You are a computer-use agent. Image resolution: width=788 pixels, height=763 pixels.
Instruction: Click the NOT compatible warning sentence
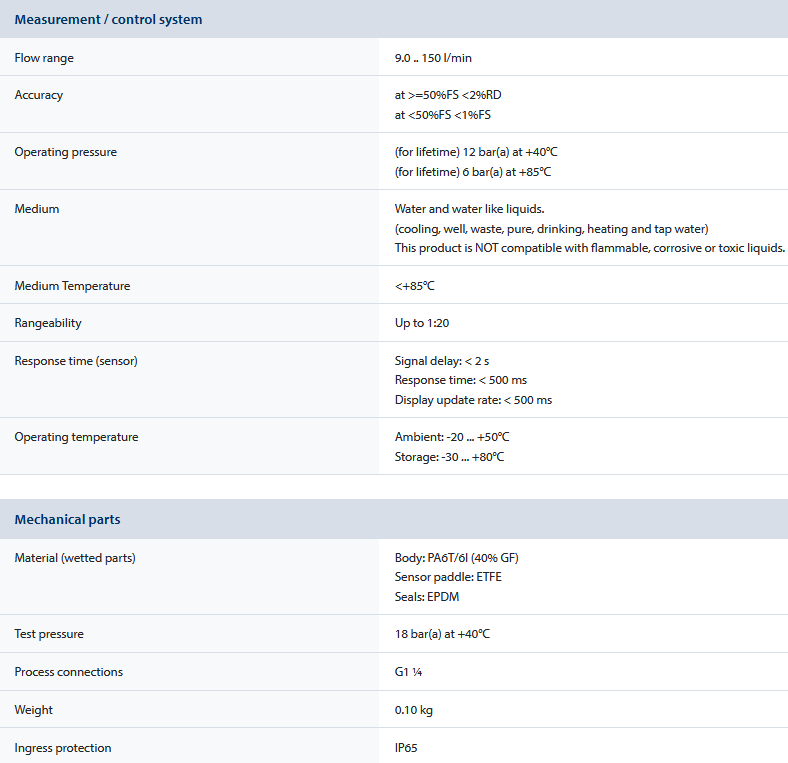(589, 248)
